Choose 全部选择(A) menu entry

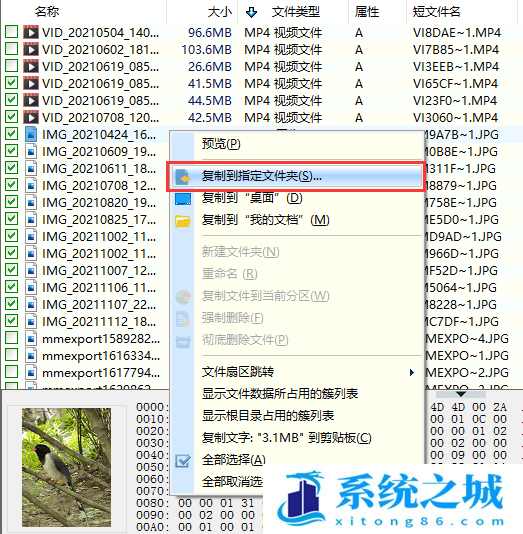click(234, 460)
